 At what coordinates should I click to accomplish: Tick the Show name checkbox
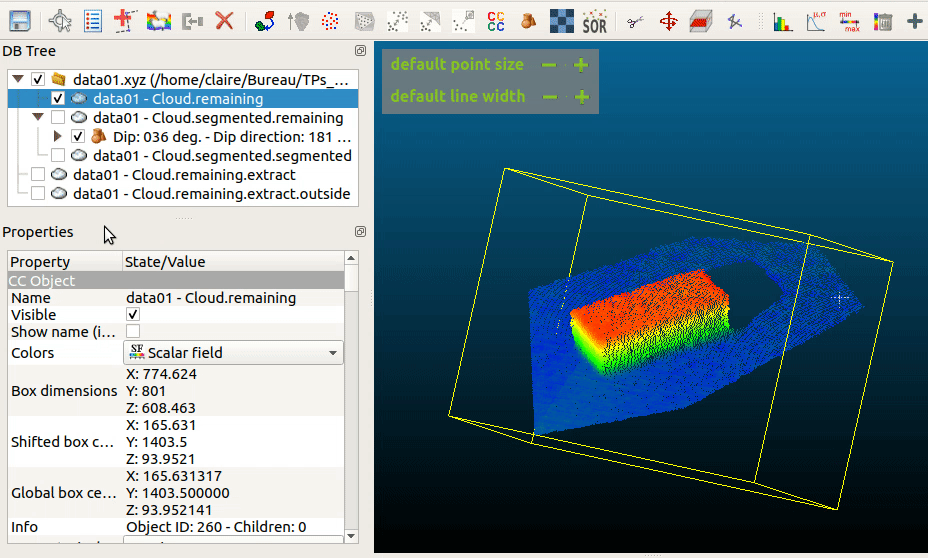(x=133, y=331)
